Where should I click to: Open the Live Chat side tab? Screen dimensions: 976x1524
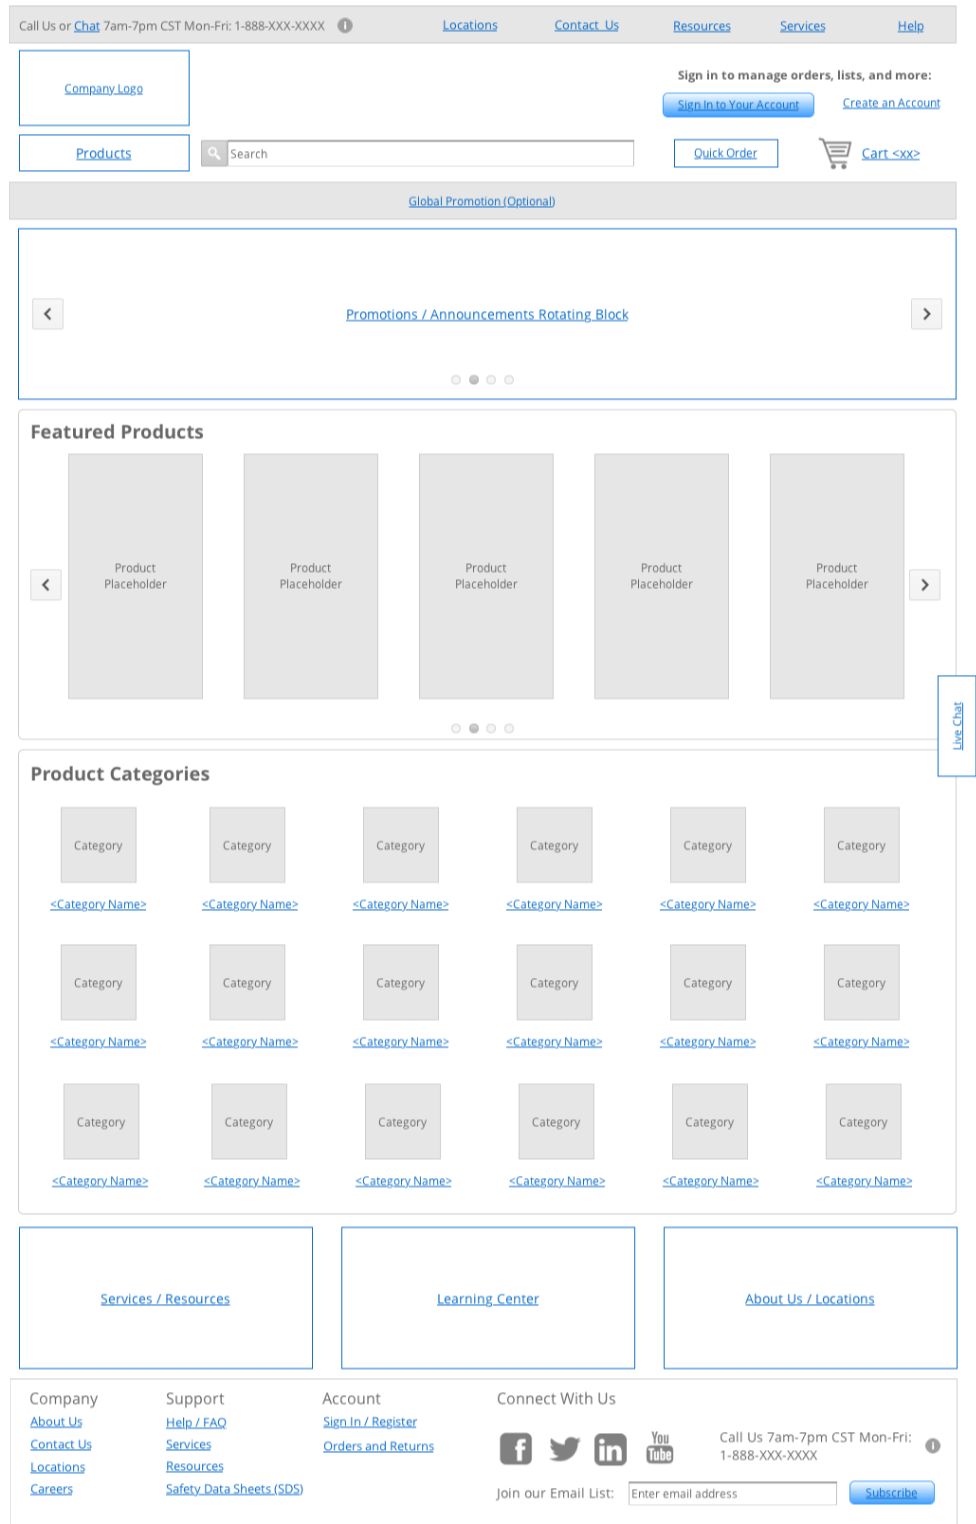(956, 725)
